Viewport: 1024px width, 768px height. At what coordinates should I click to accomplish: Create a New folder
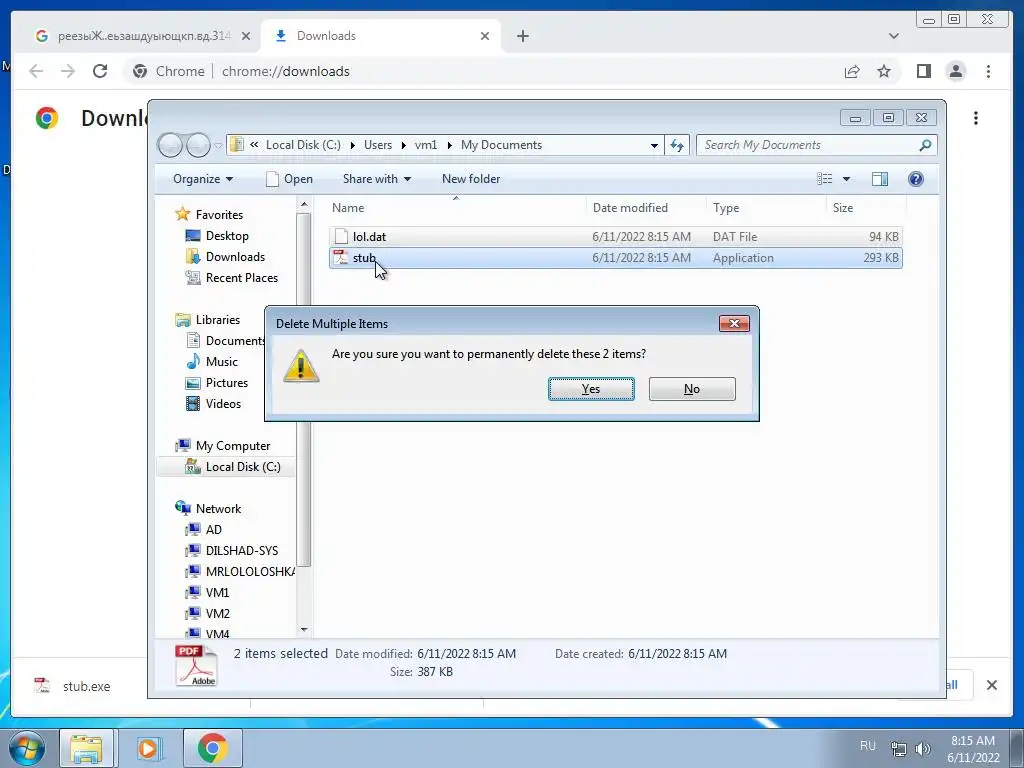[x=471, y=179]
